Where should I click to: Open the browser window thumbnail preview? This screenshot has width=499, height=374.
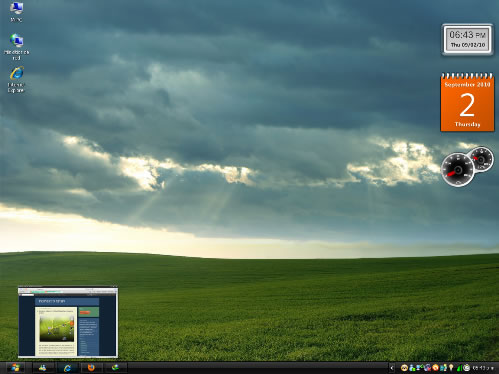pyautogui.click(x=68, y=322)
